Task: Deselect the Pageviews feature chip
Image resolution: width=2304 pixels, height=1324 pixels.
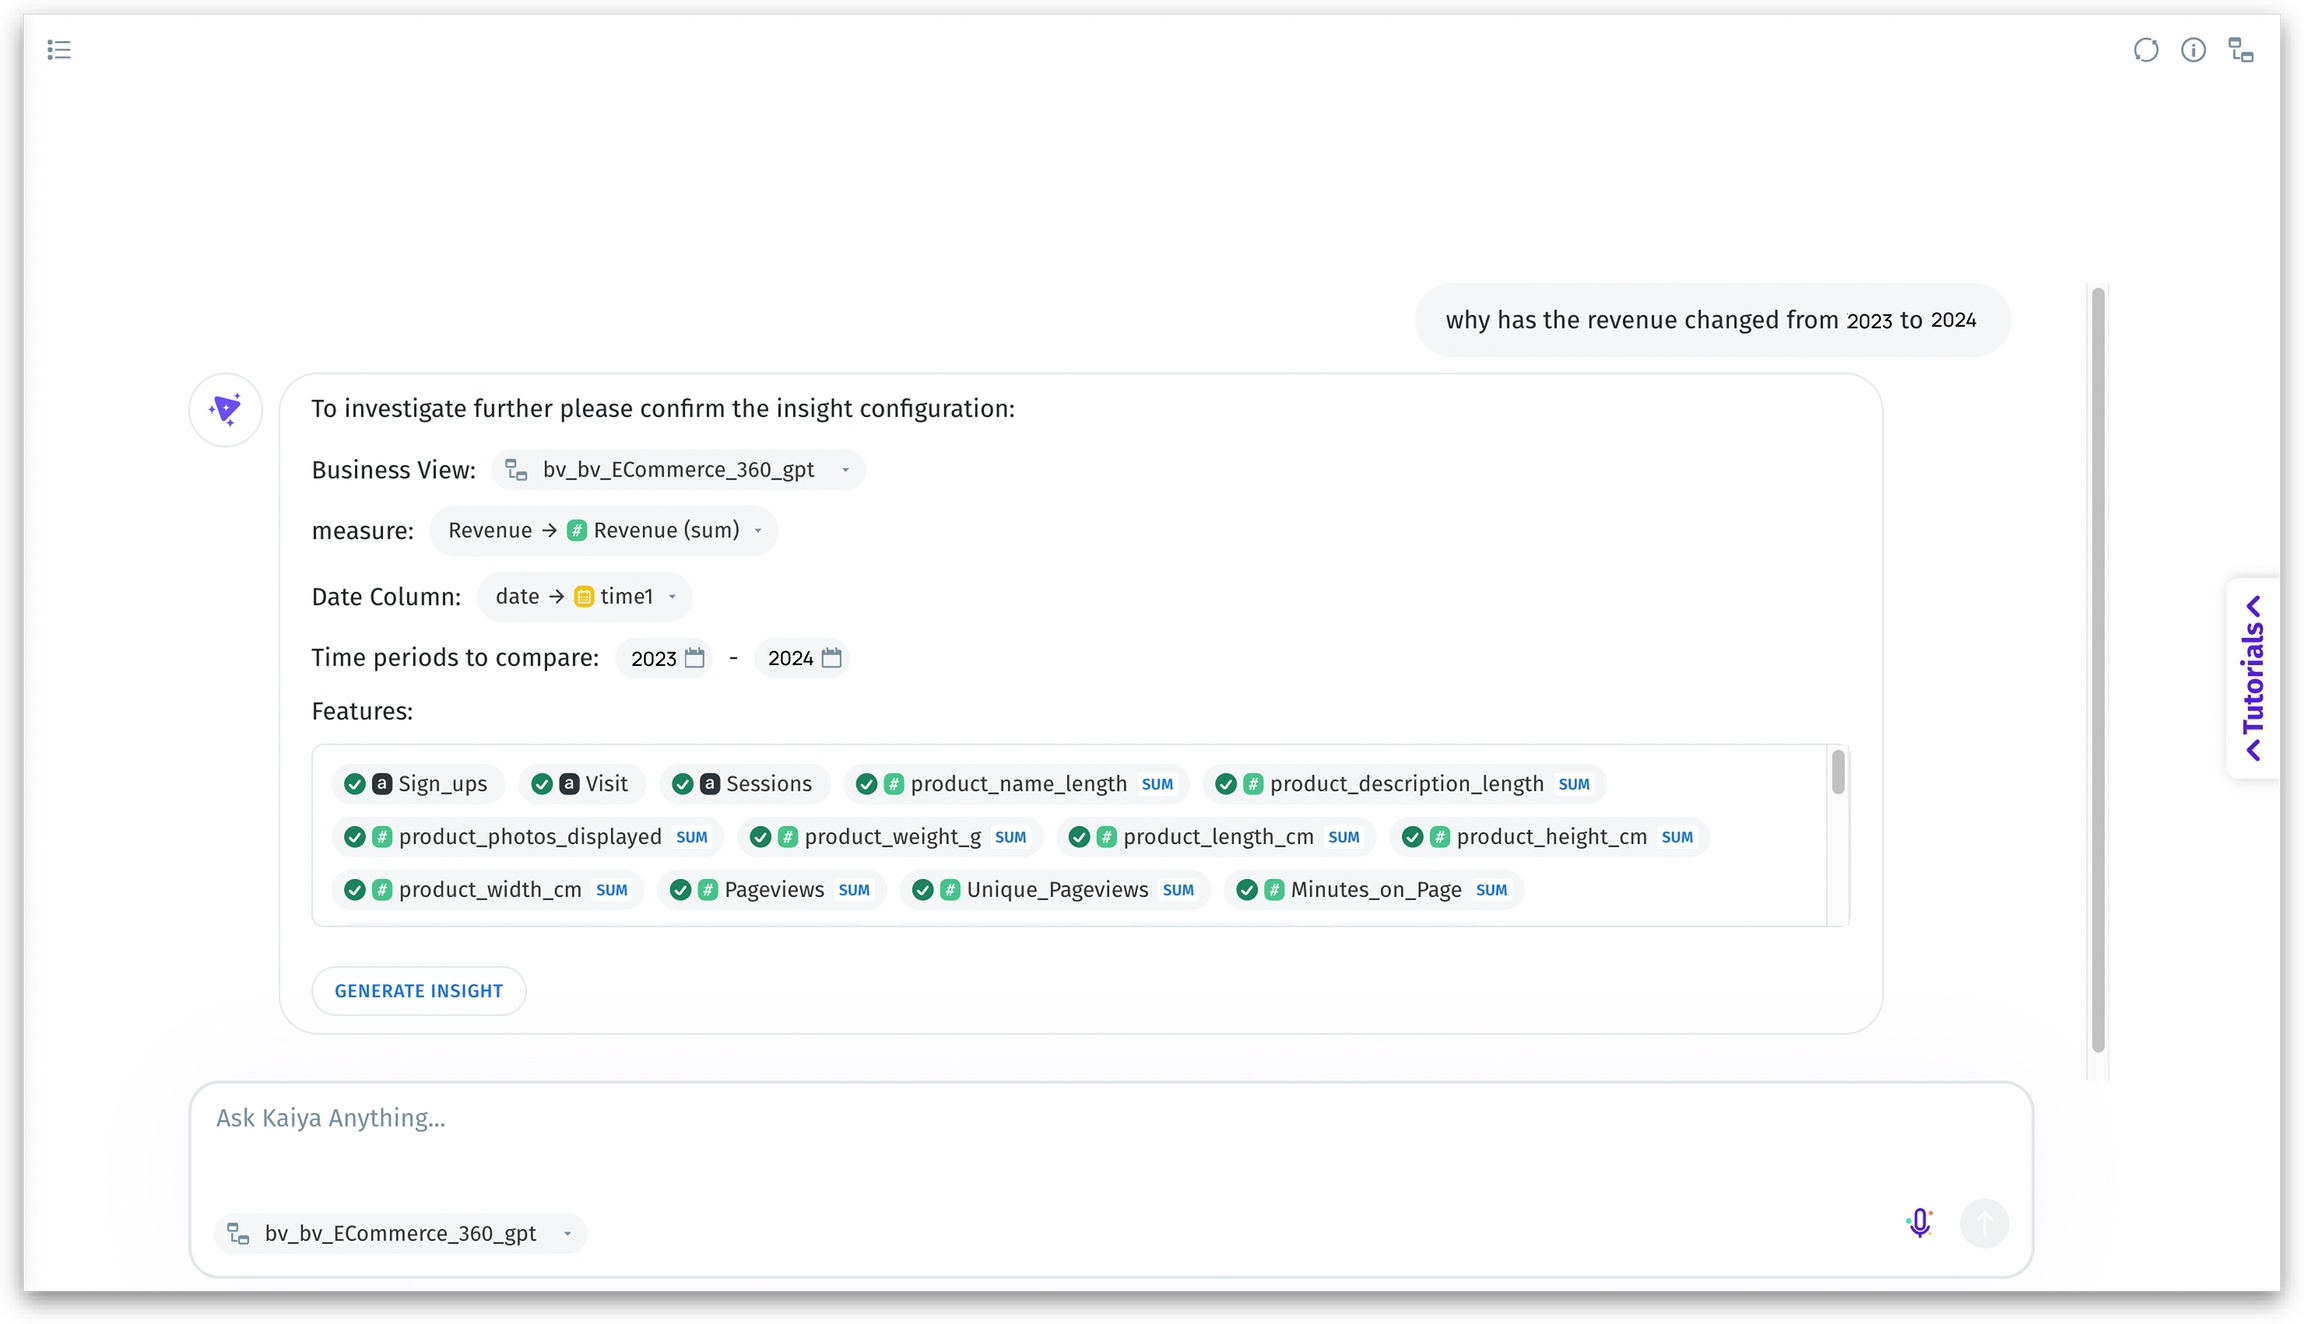Action: pyautogui.click(x=681, y=890)
